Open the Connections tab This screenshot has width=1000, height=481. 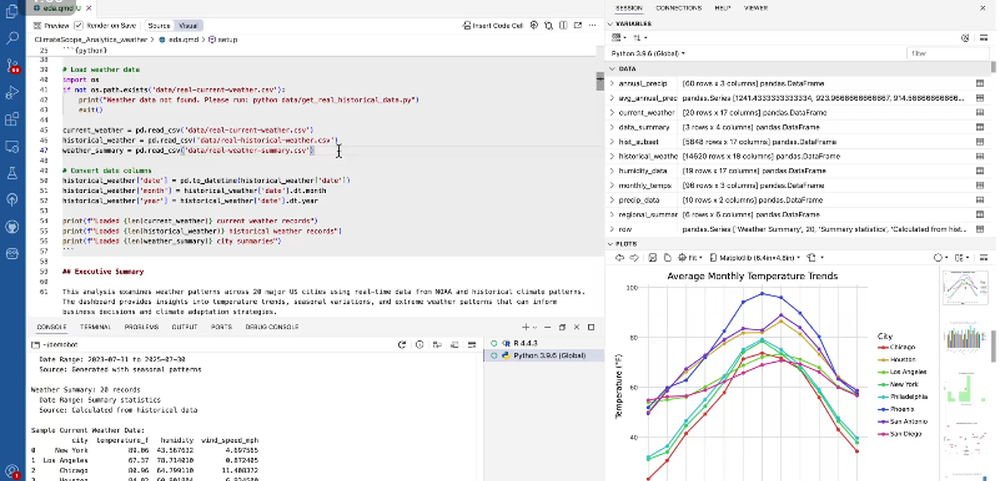point(678,7)
